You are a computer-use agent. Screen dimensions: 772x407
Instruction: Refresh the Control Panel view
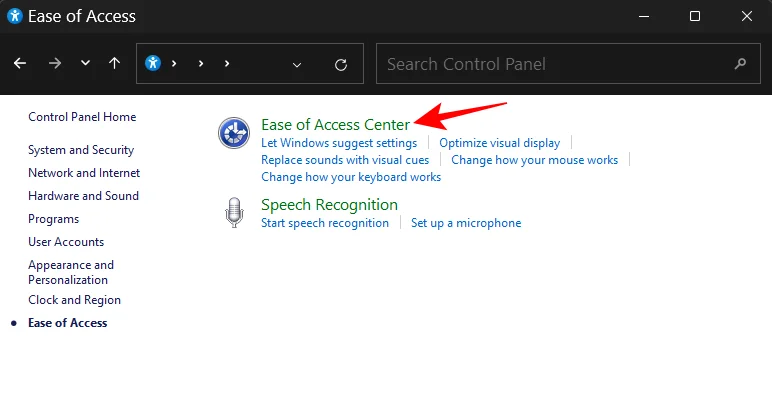click(341, 64)
